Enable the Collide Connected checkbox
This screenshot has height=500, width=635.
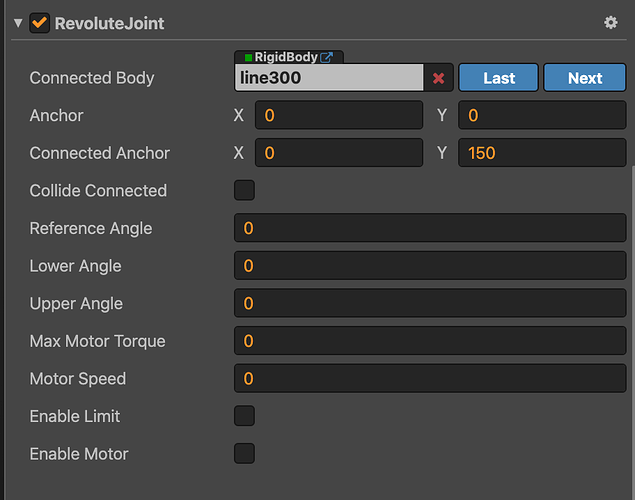(244, 190)
